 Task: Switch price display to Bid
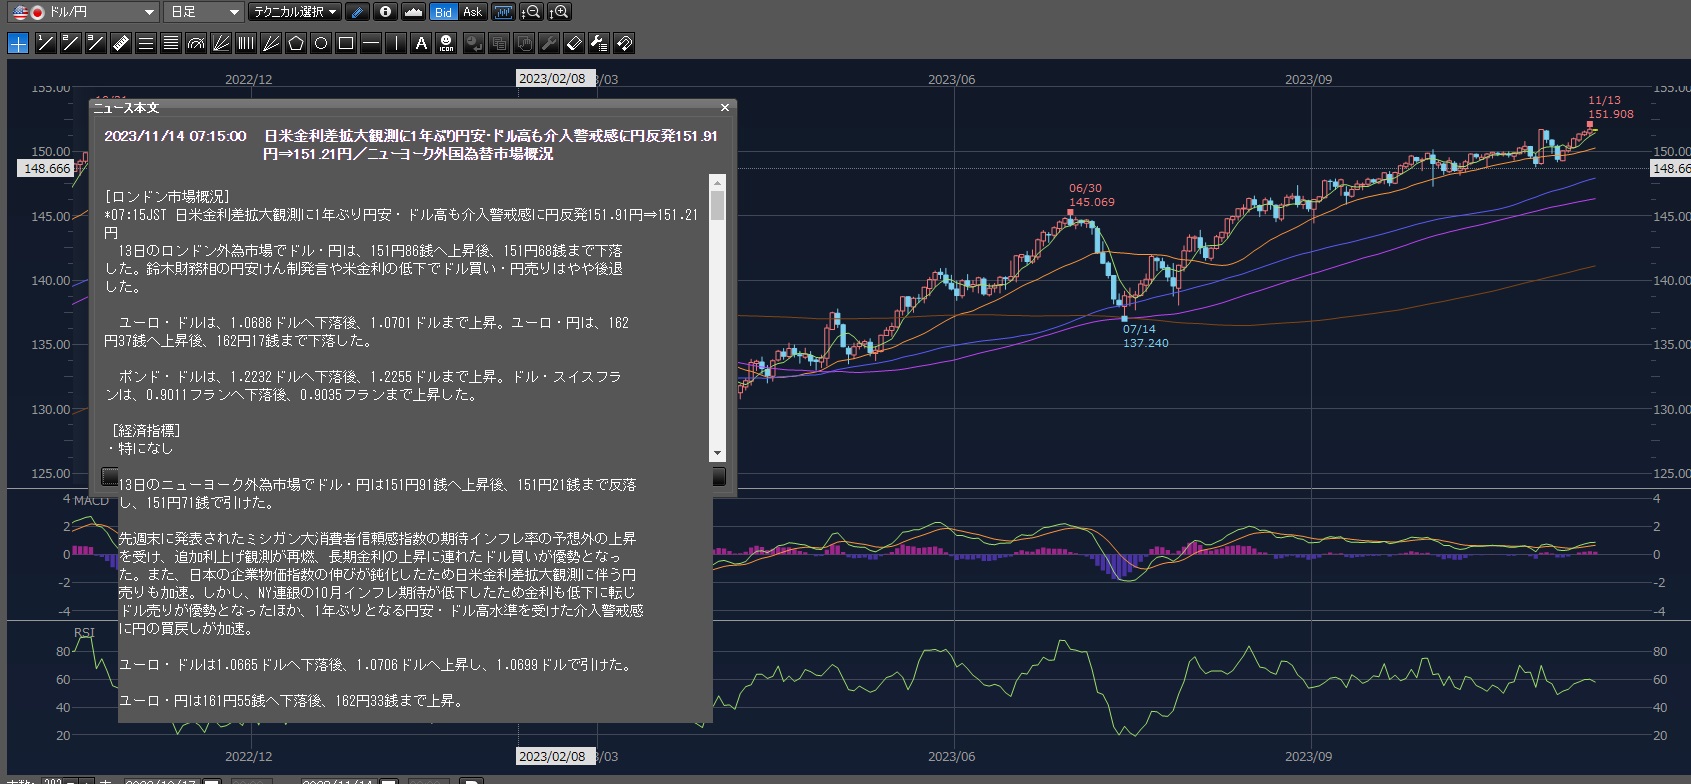pyautogui.click(x=443, y=12)
